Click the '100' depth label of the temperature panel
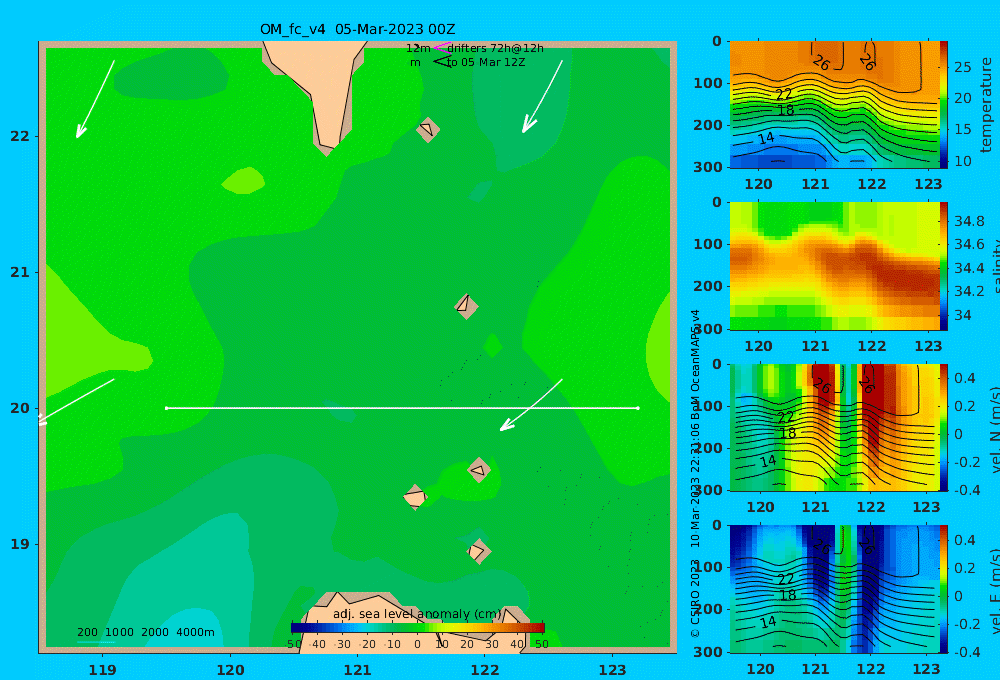Screen dimensions: 1000x680 pyautogui.click(x=708, y=83)
